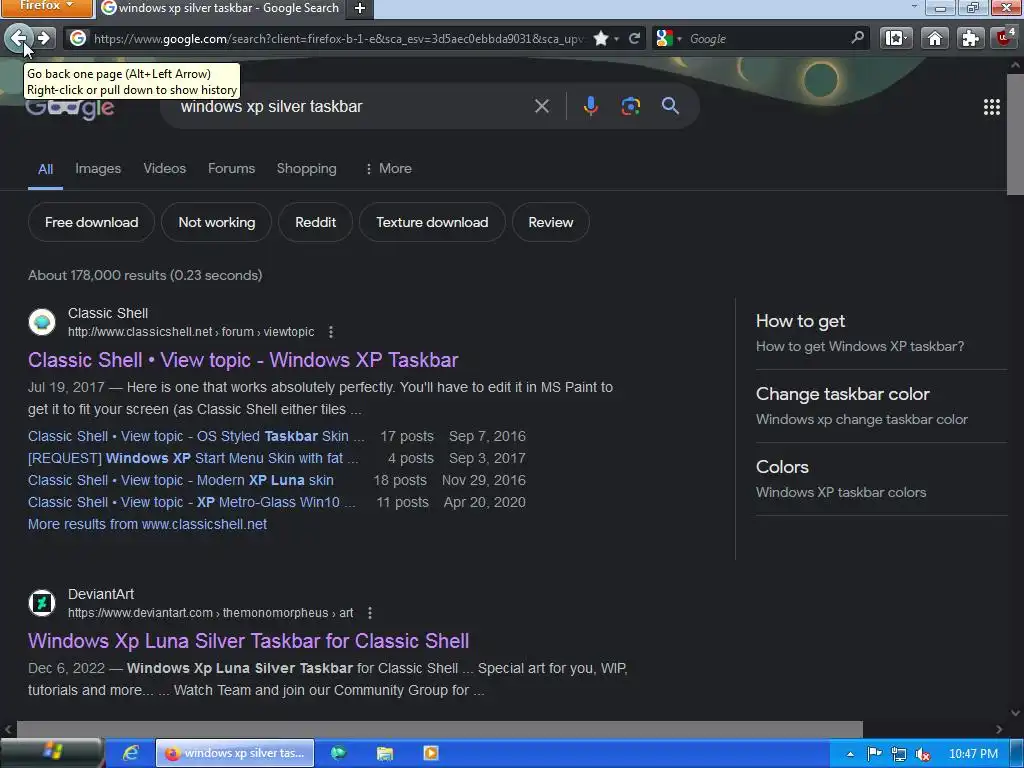Open the network tray icon
1024x768 pixels.
[x=898, y=754]
